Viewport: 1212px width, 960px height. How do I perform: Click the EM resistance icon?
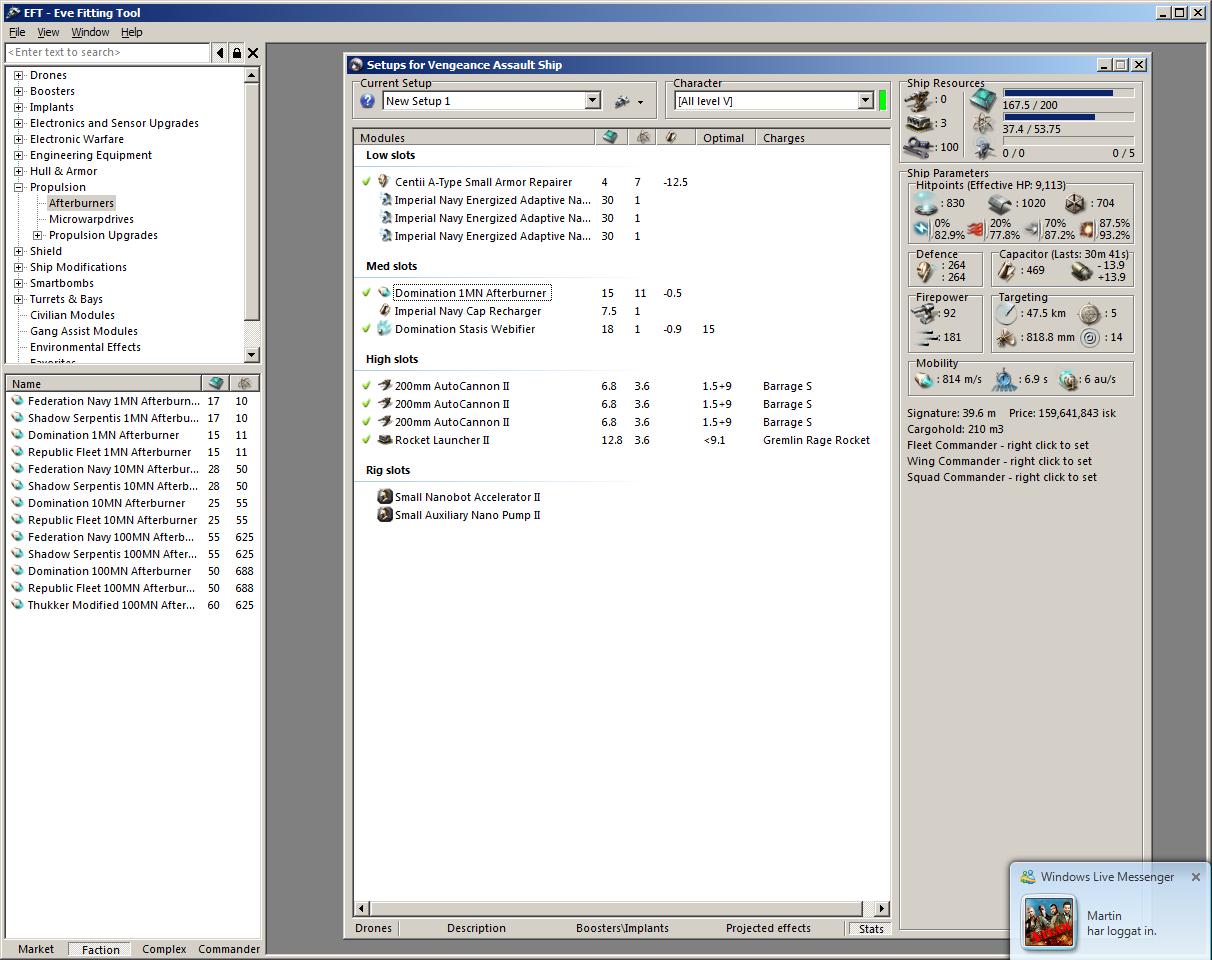[x=921, y=229]
